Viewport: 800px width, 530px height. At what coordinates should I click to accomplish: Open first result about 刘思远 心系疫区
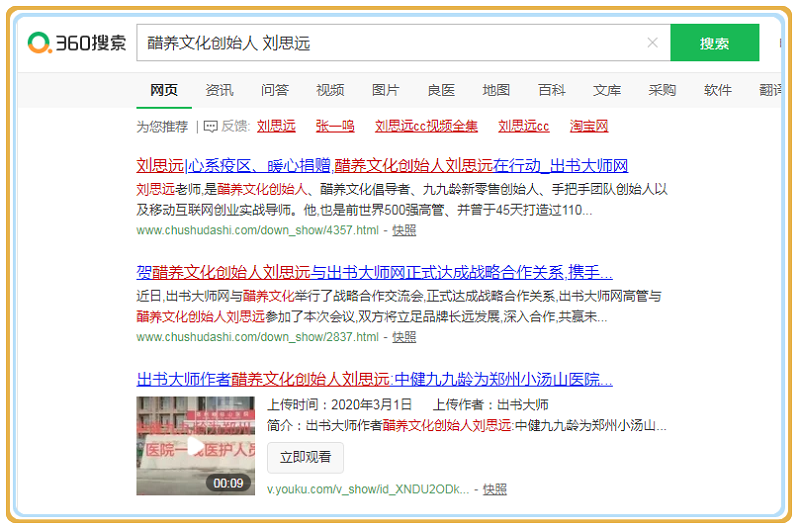[x=382, y=166]
